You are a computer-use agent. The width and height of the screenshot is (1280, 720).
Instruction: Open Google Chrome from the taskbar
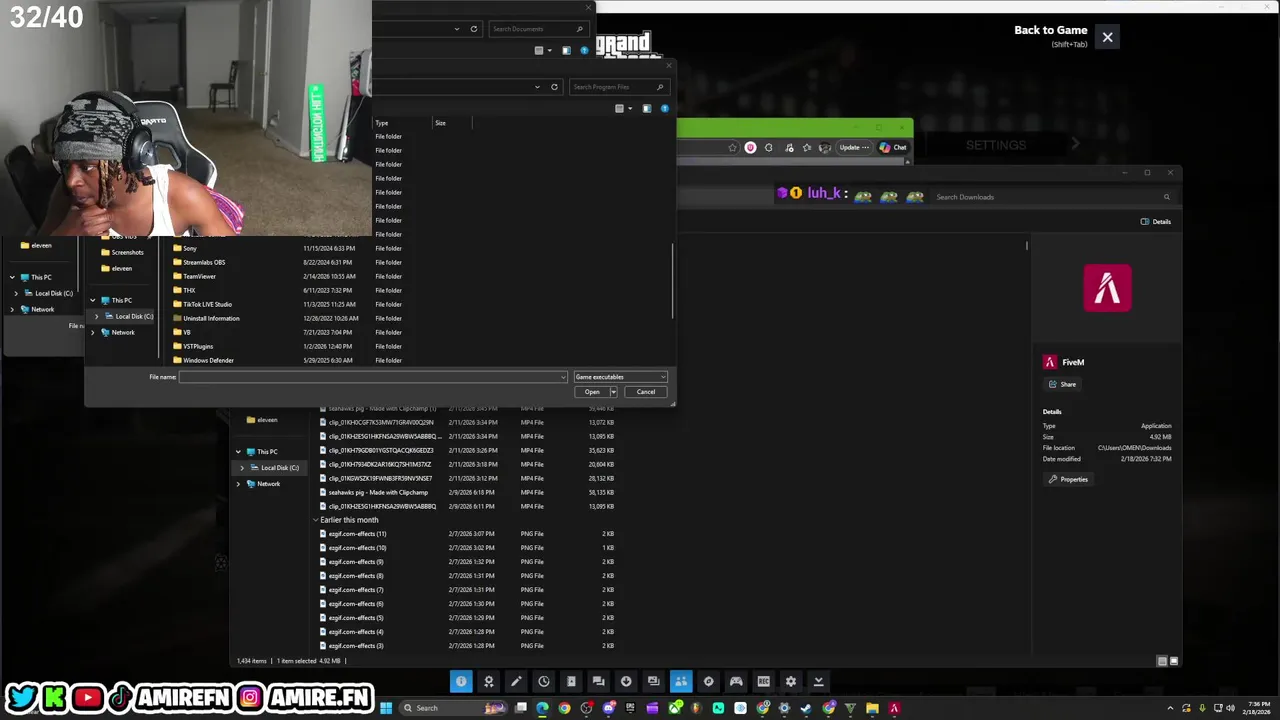coord(564,708)
